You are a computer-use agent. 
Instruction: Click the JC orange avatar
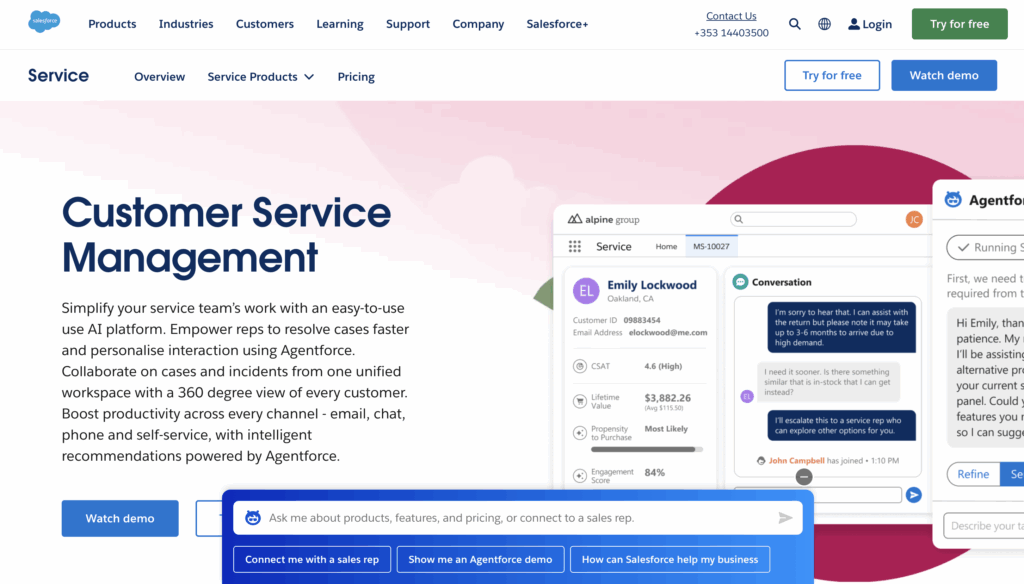[x=914, y=219]
